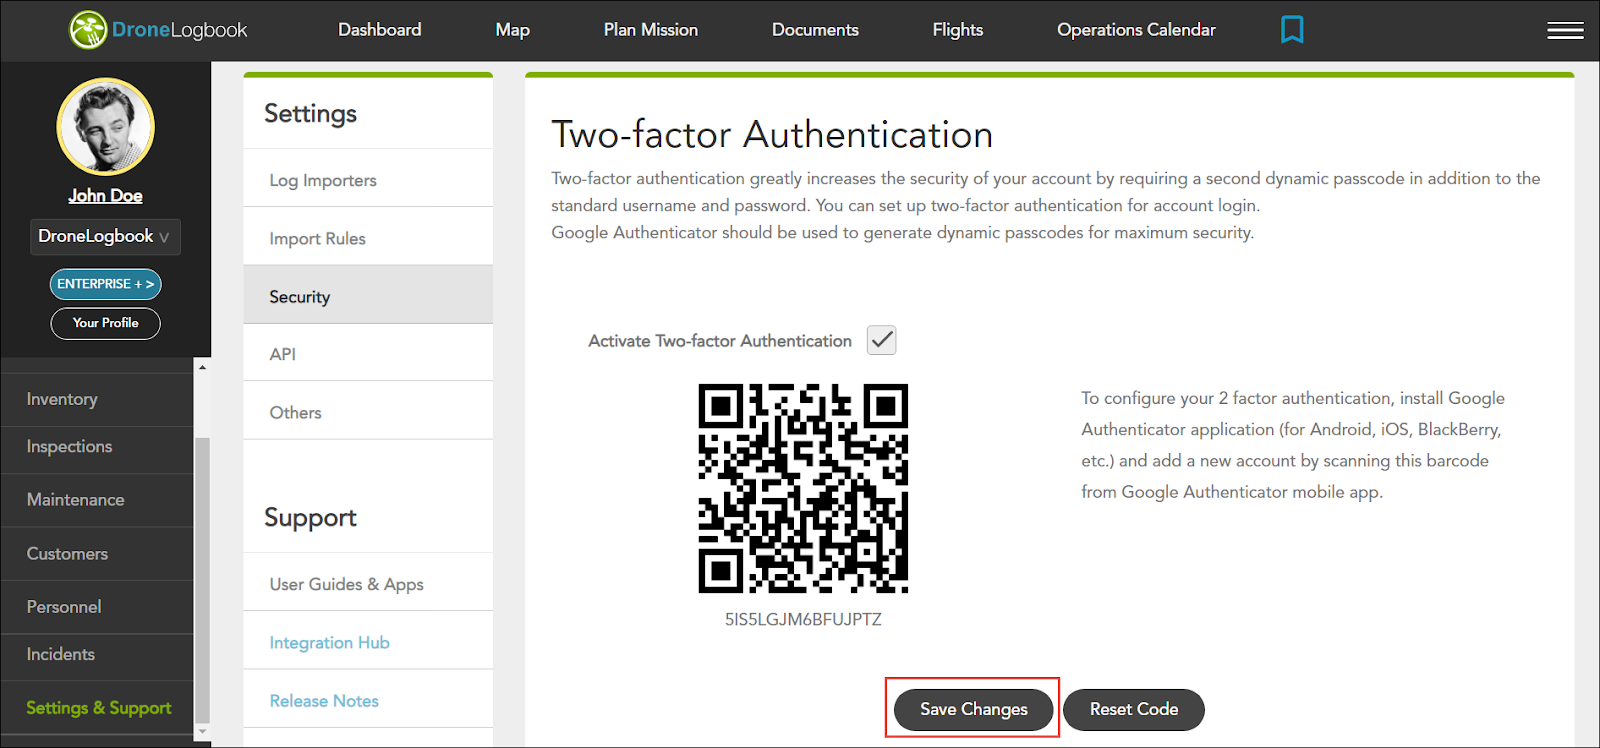
Task: Uncheck Activate Two-factor Authentication checkbox
Action: click(881, 340)
